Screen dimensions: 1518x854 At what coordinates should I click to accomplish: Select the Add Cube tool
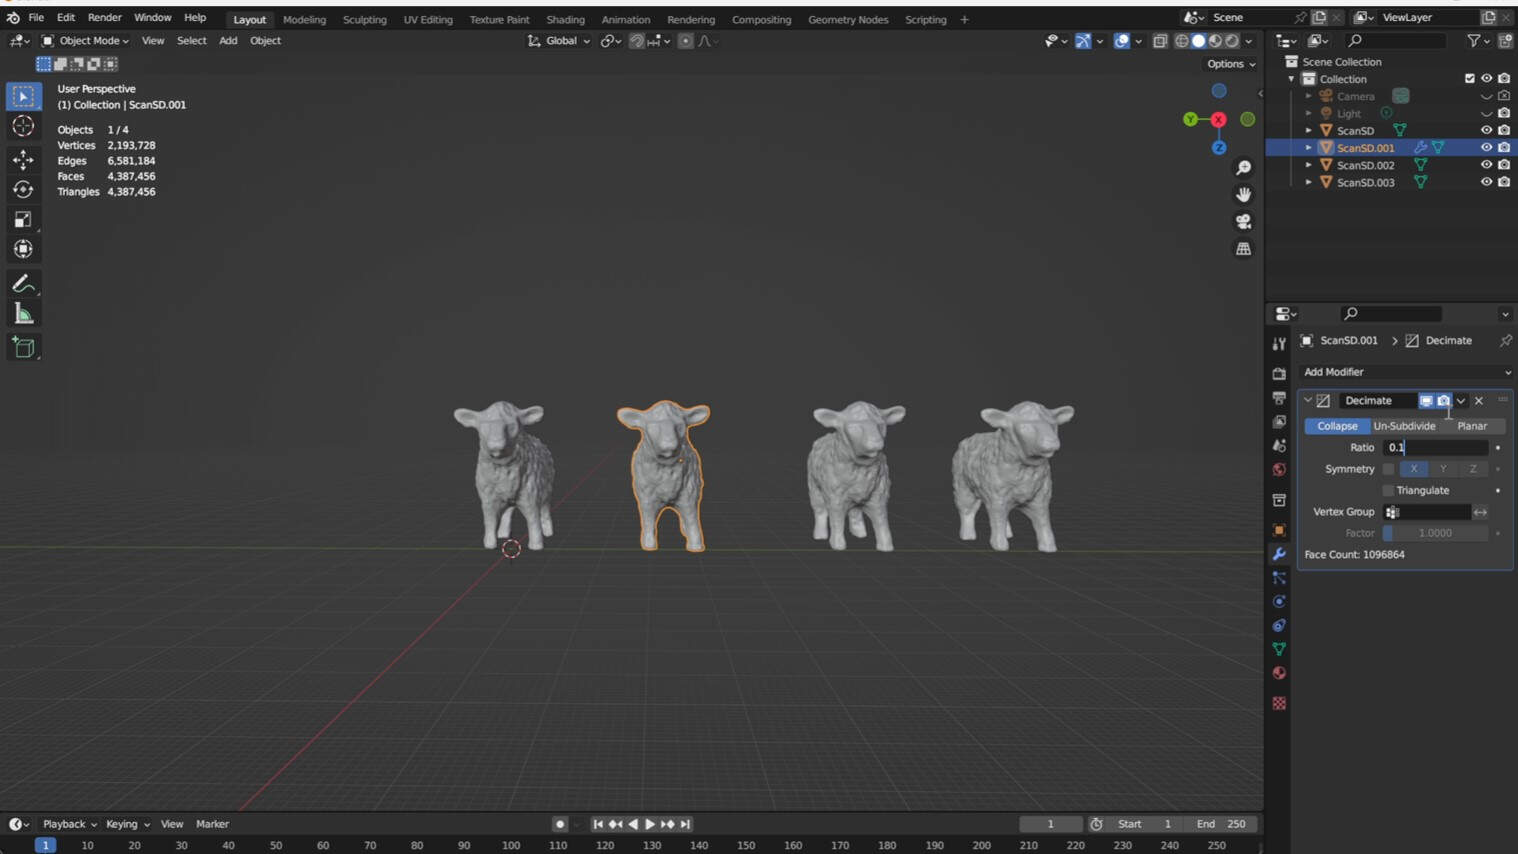(x=23, y=348)
